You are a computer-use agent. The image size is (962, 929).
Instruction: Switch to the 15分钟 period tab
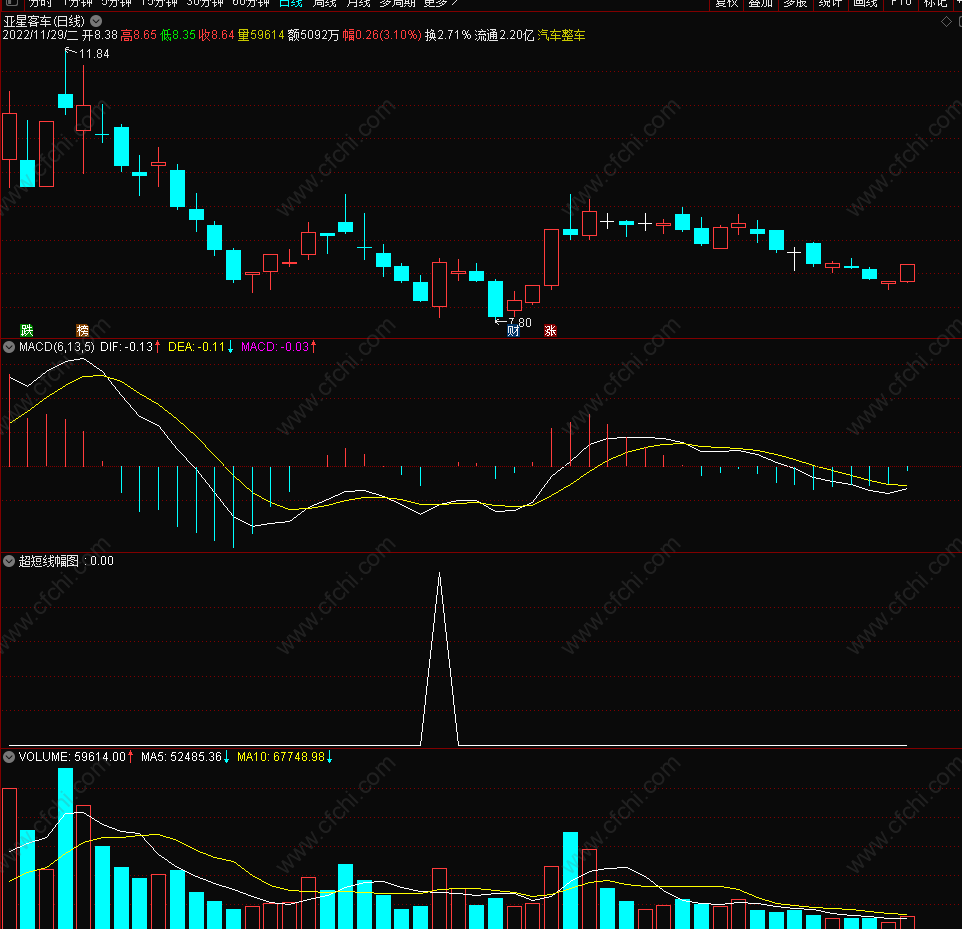[x=159, y=3]
